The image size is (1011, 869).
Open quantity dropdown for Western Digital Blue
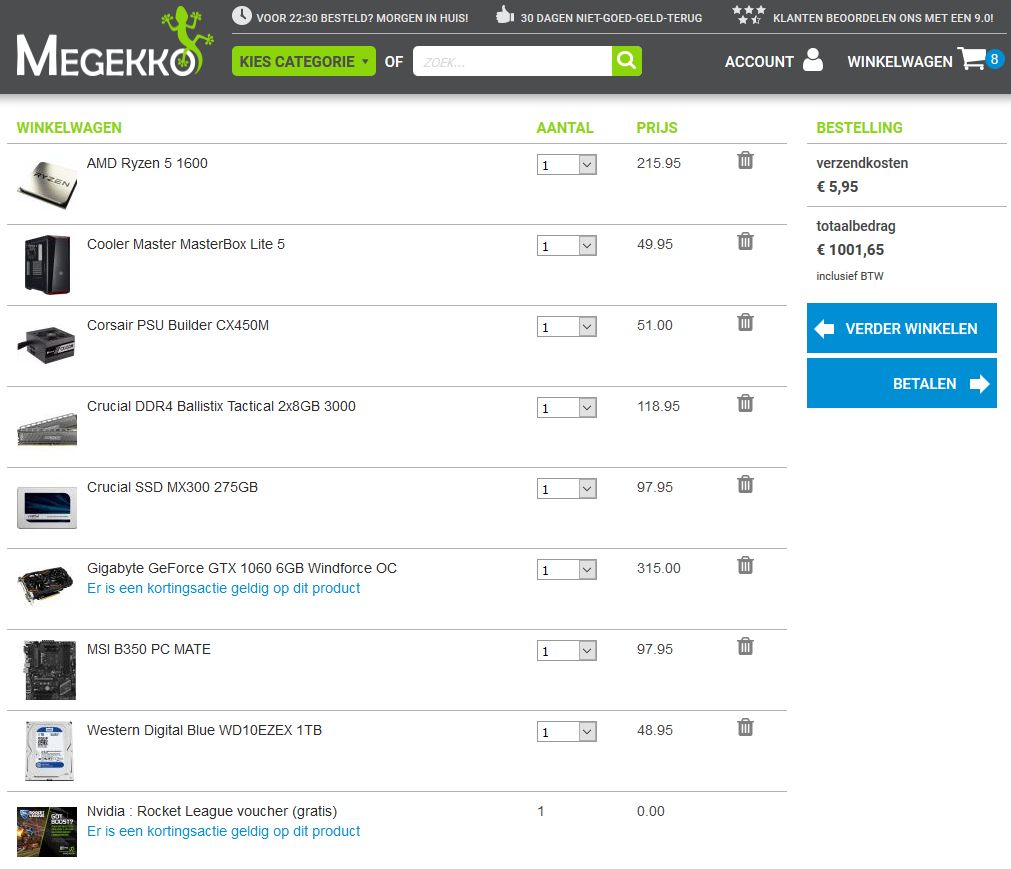click(567, 732)
